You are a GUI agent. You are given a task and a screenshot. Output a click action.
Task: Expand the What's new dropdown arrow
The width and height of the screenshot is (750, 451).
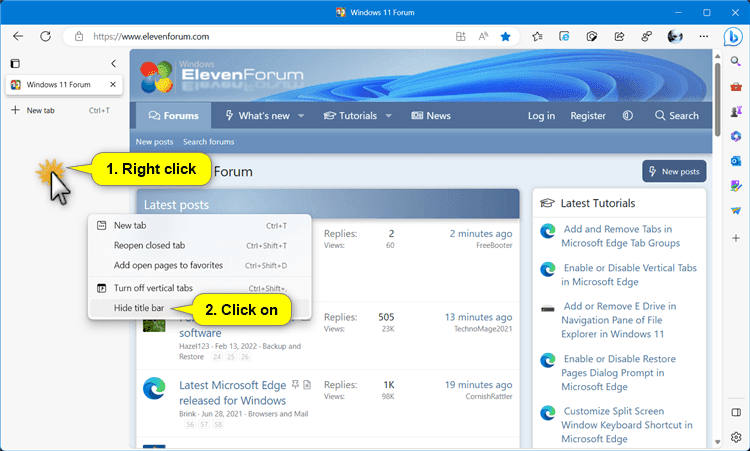[301, 116]
